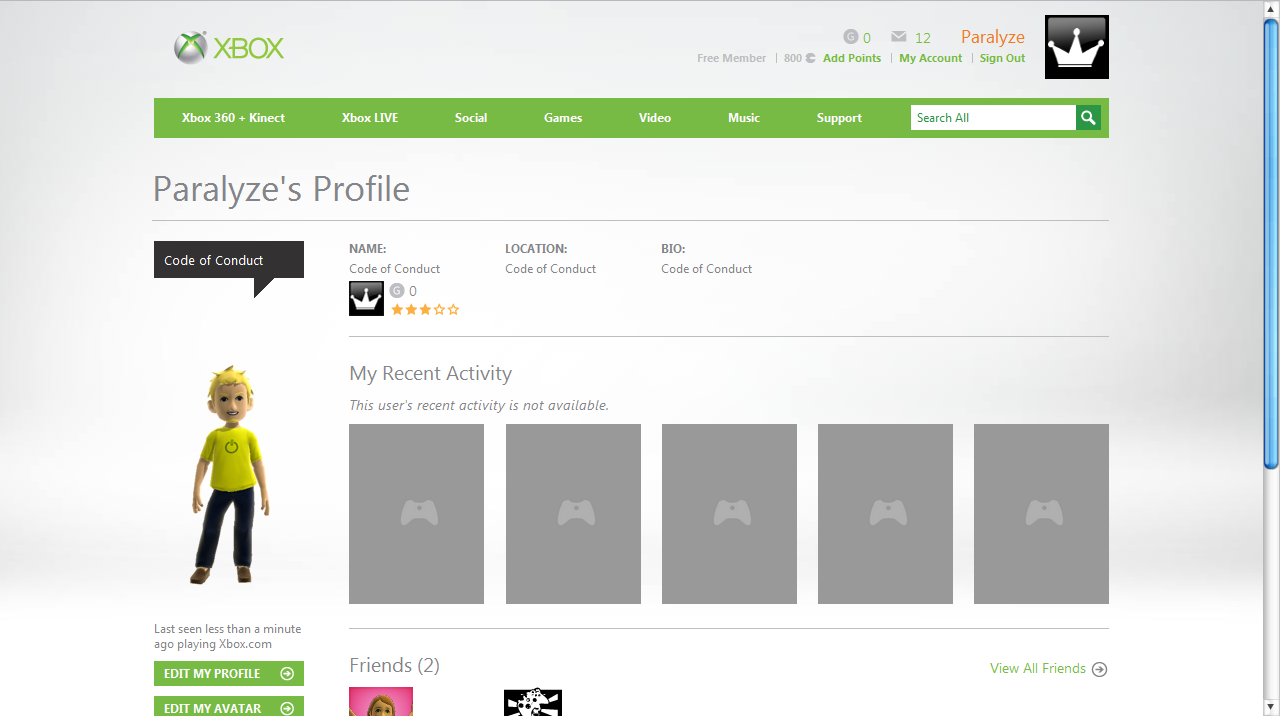Click the search magnifier button

1088,118
